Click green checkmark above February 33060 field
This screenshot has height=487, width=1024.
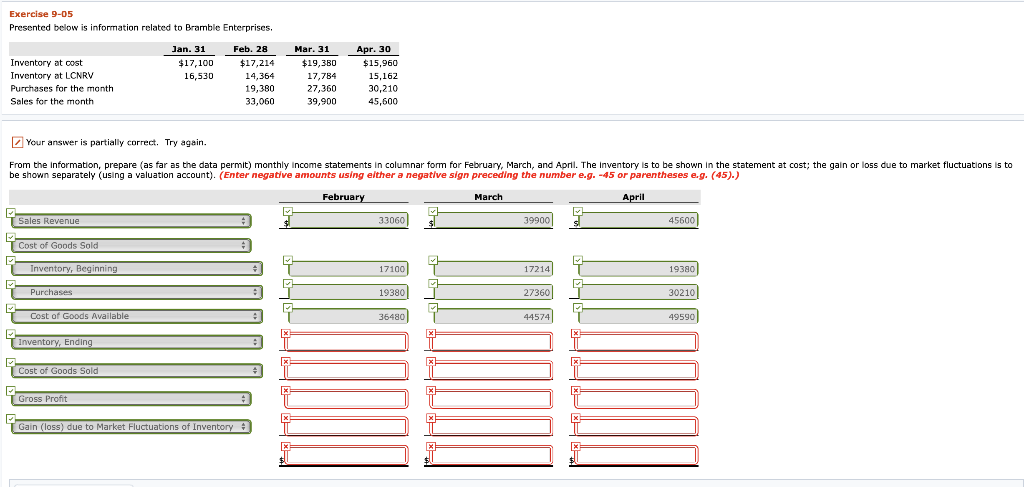click(x=287, y=211)
